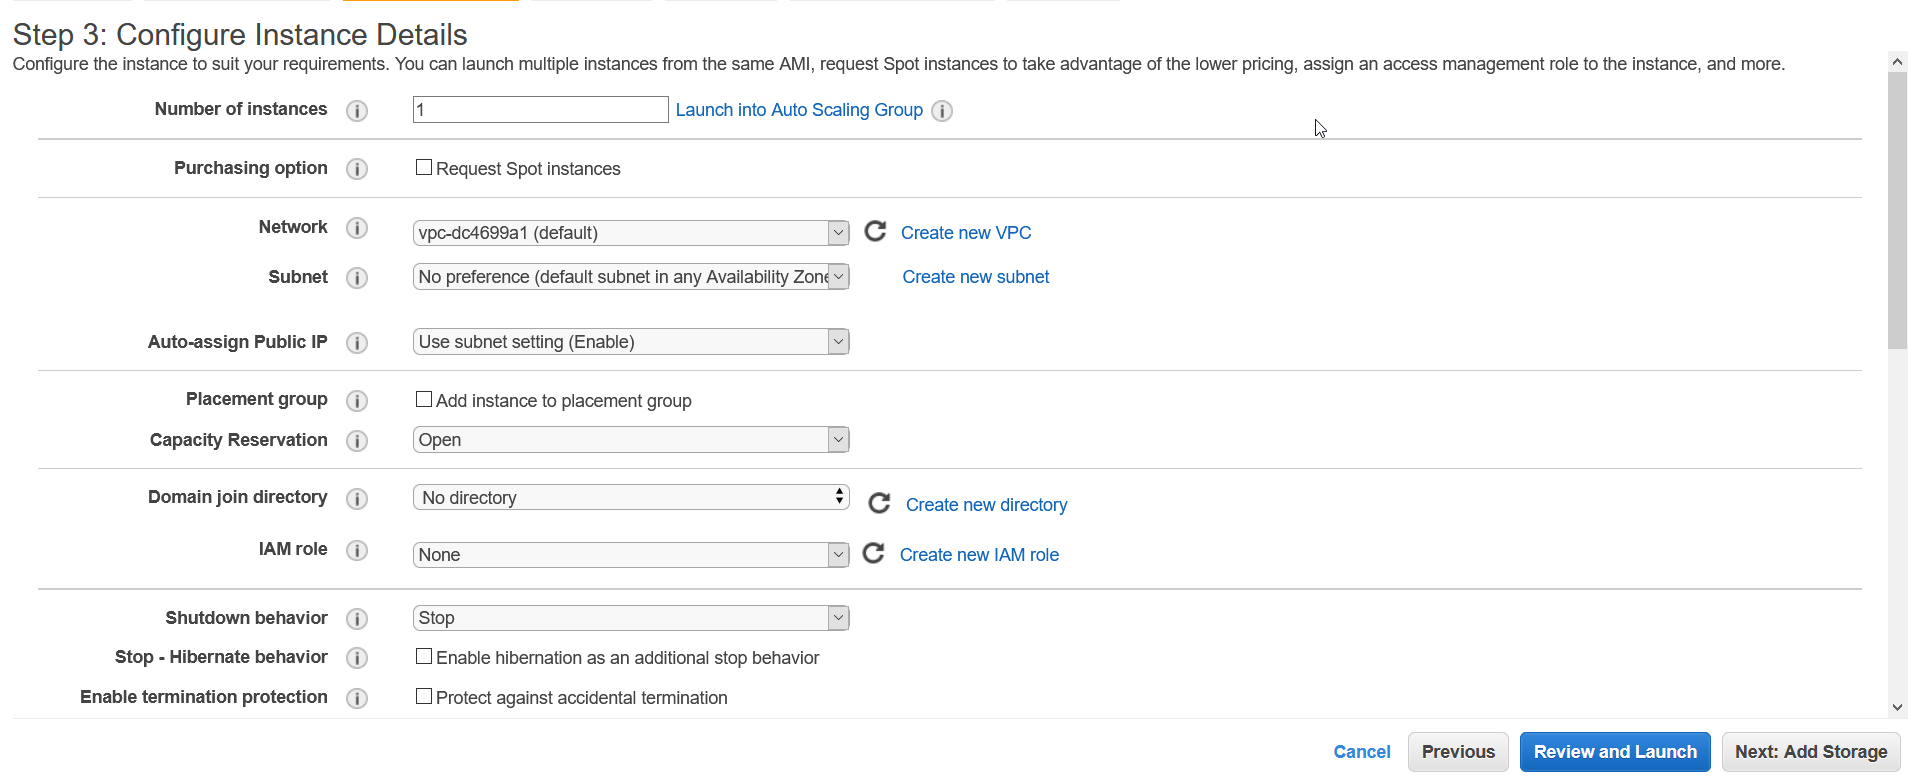Open the Shutdown behavior dropdown
This screenshot has width=1908, height=781.
pyautogui.click(x=631, y=618)
